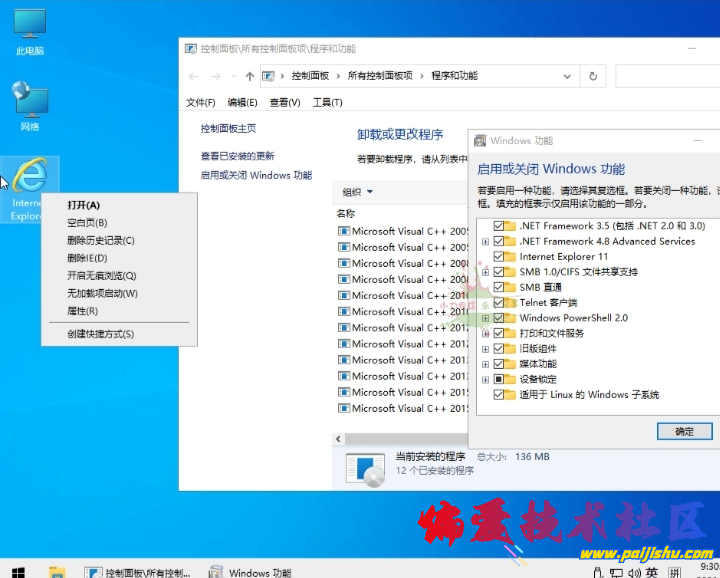Expand the .NET Framework 4.8 Advanced Services node
The width and height of the screenshot is (720, 578).
click(485, 241)
